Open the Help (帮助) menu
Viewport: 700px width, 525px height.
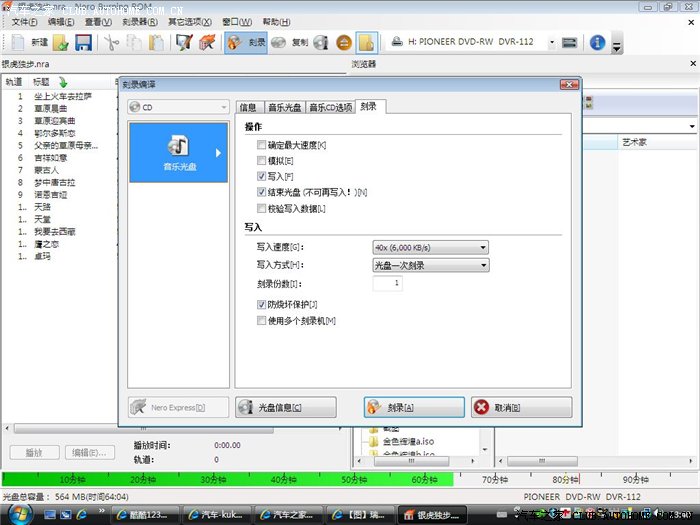pos(276,22)
